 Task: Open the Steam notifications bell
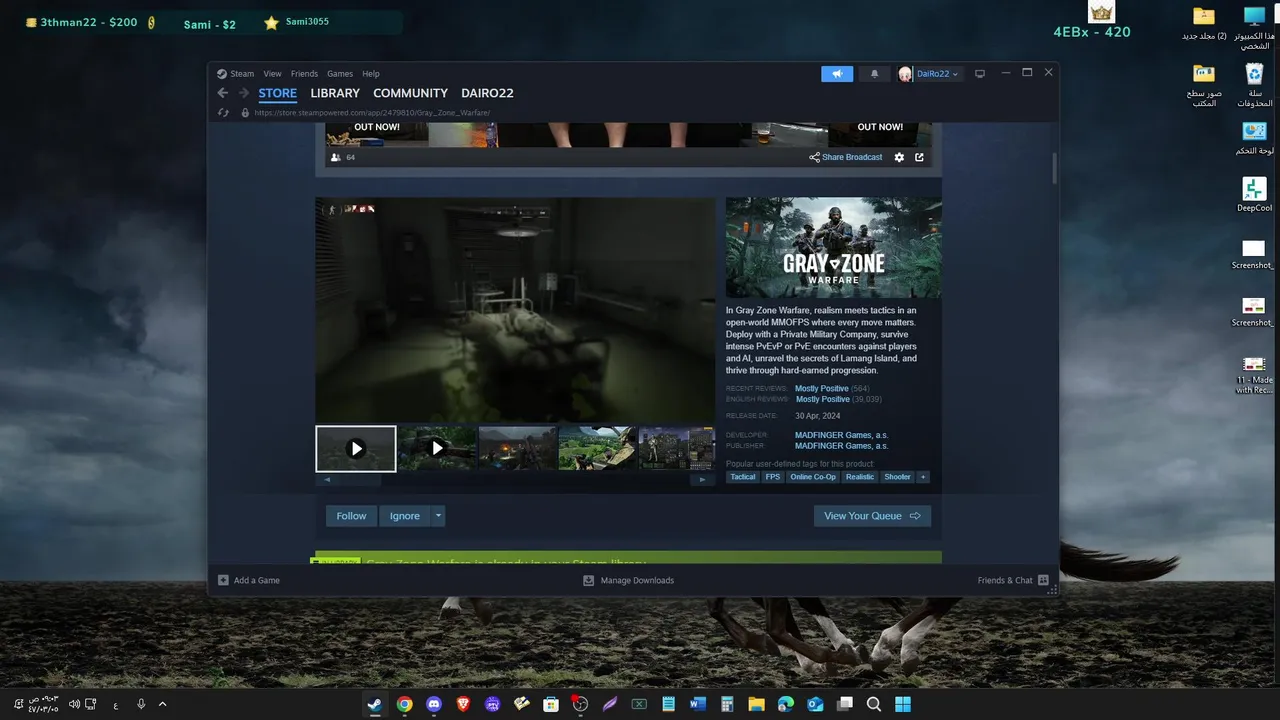[x=875, y=74]
